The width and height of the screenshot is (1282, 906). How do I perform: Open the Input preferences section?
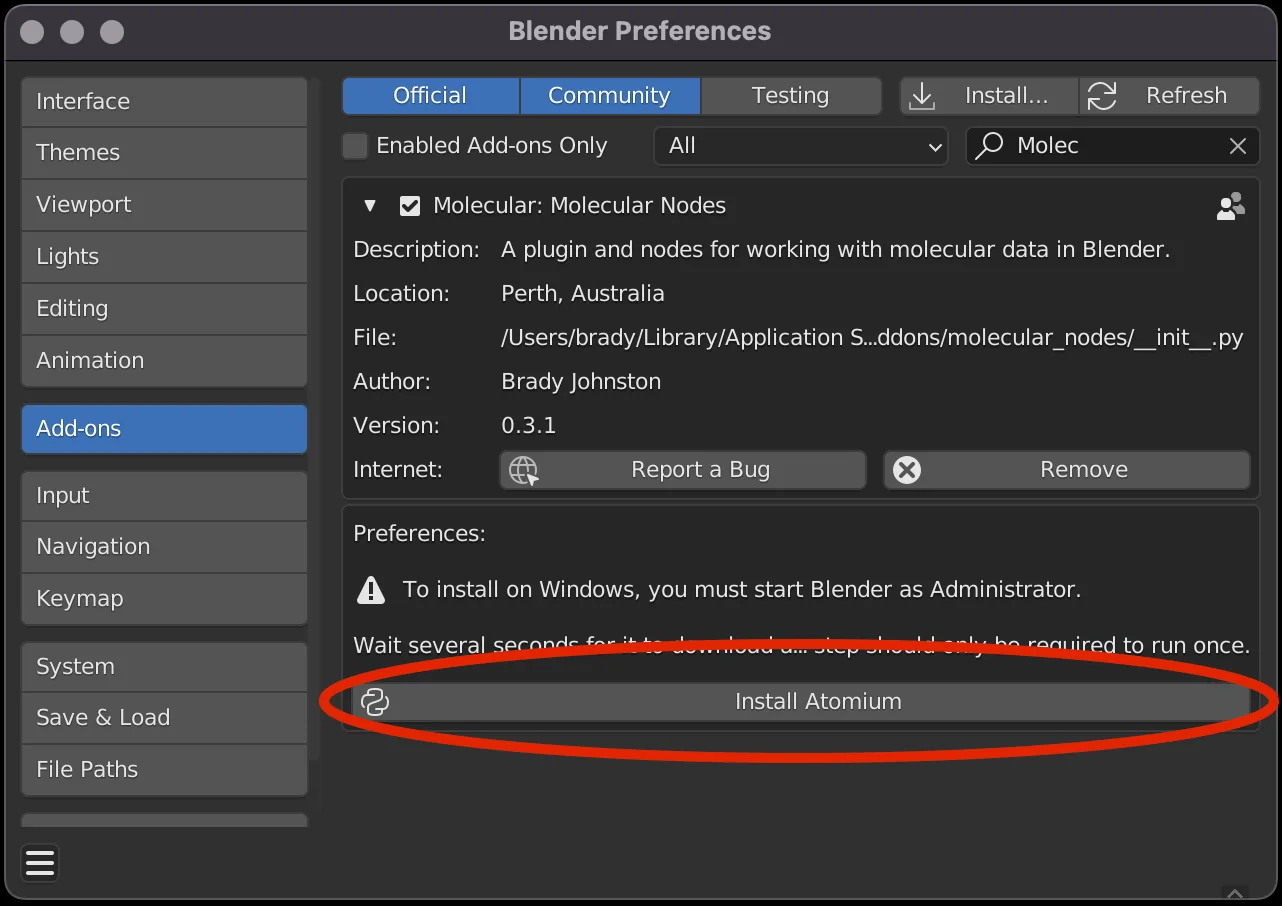[164, 496]
